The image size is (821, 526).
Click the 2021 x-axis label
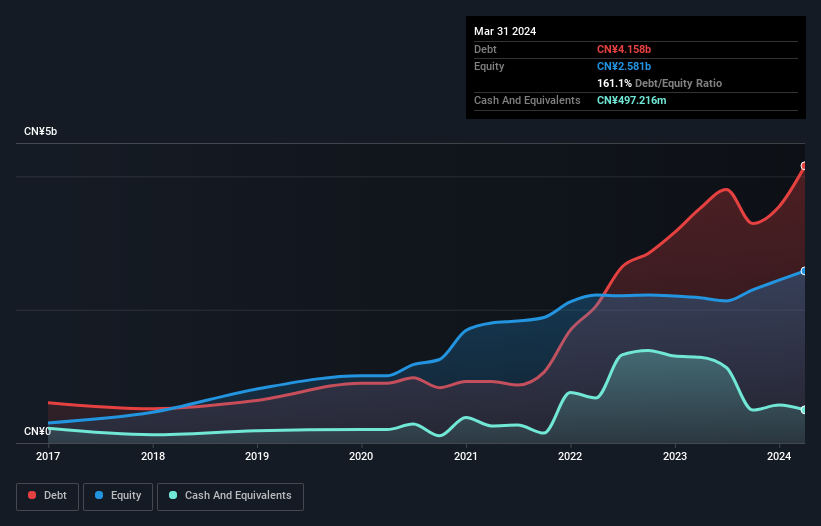click(x=466, y=456)
